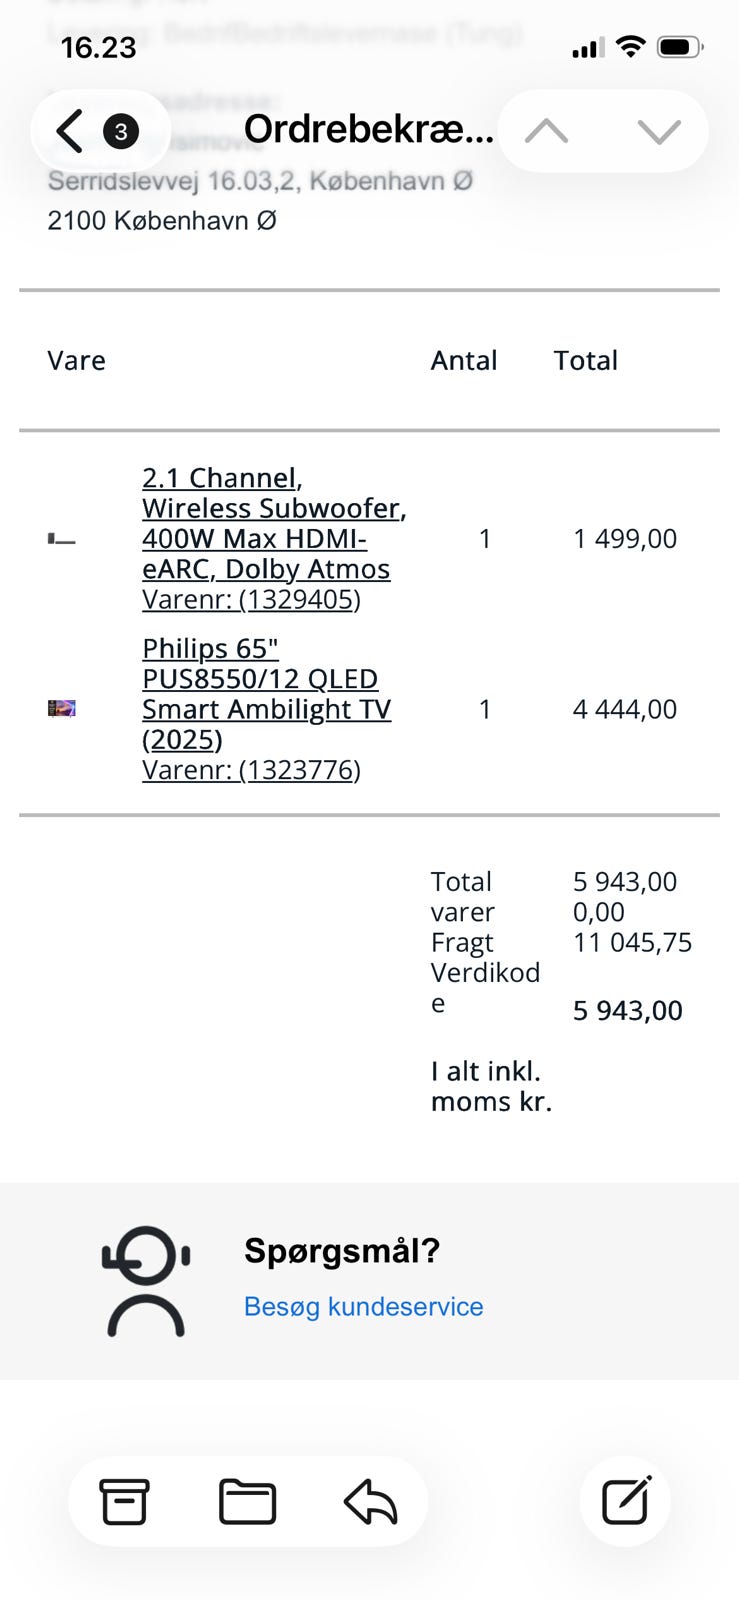Open the Philips 65" QLED TV link
This screenshot has width=739, height=1600.
[x=266, y=694]
